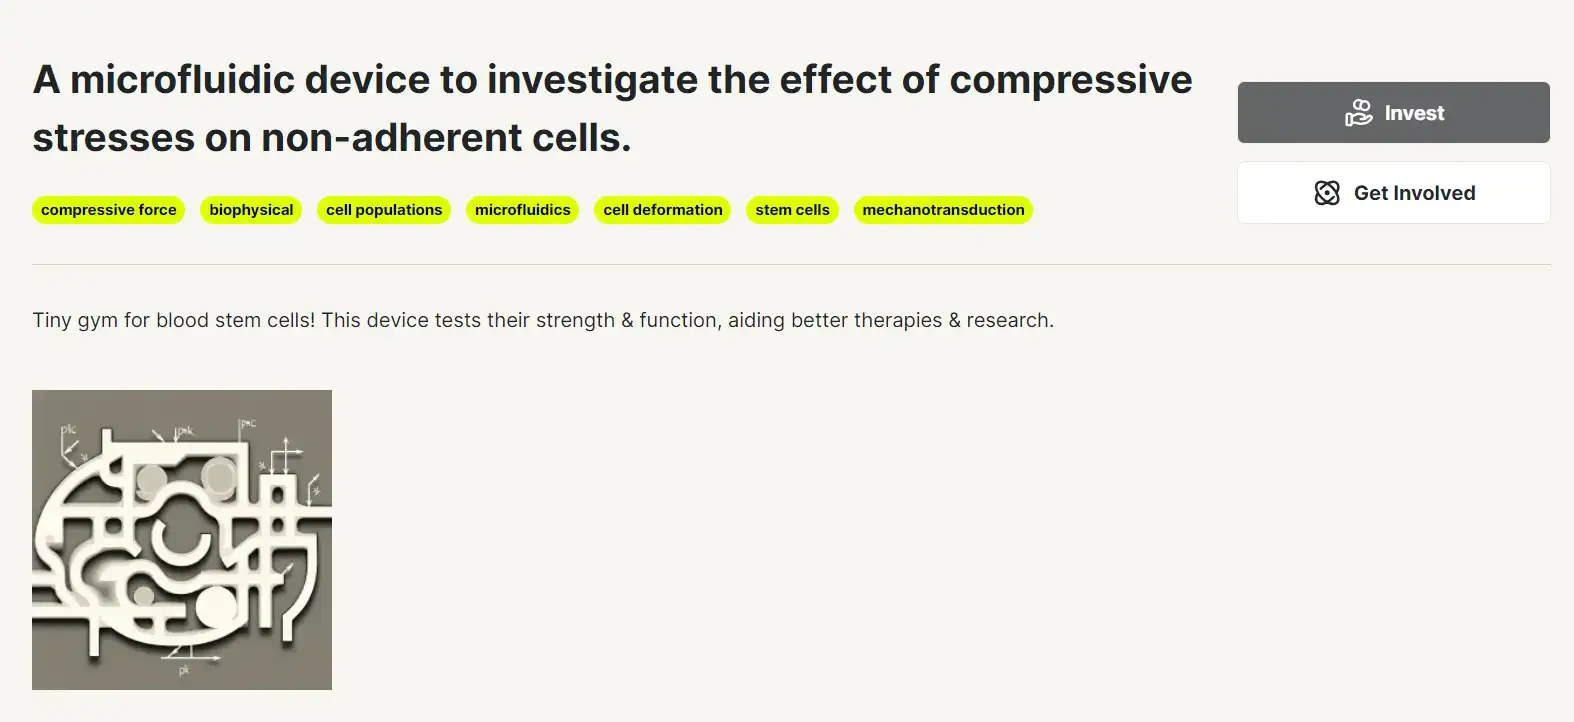Viewport: 1574px width, 722px height.
Task: Choose the "cell populations" tag
Action: coord(384,210)
